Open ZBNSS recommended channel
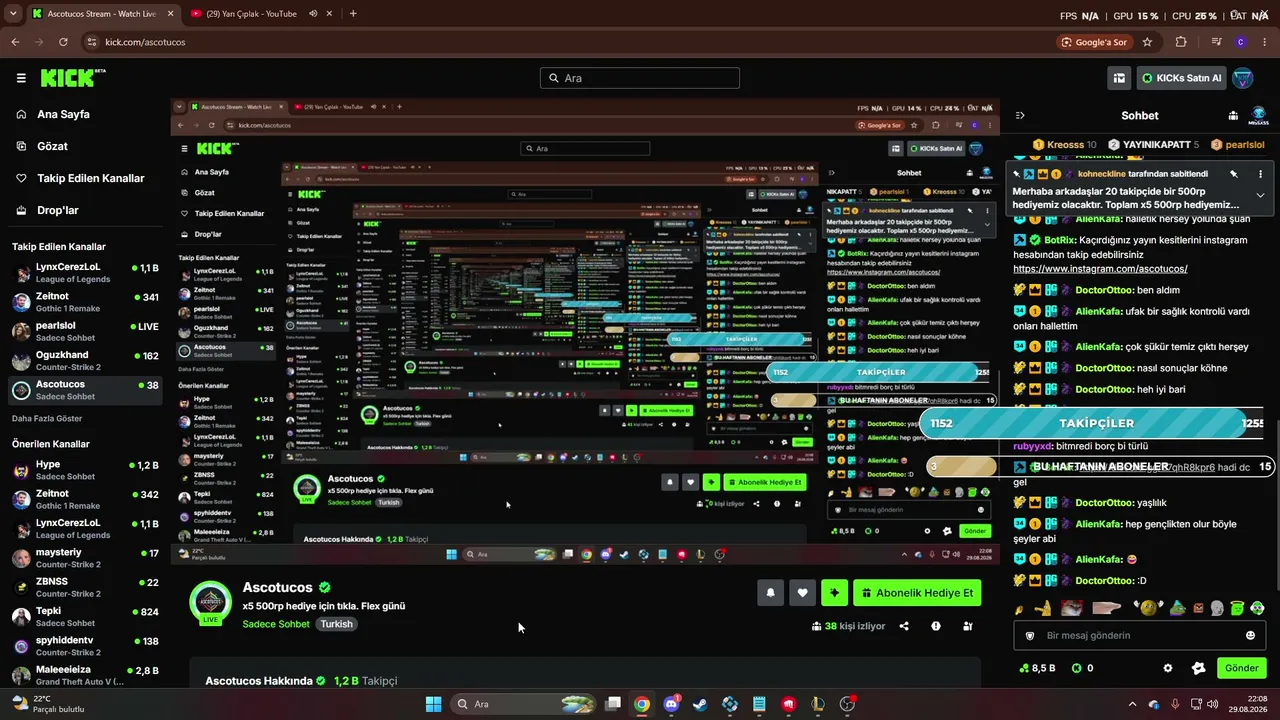This screenshot has width=1280, height=720. tap(85, 587)
